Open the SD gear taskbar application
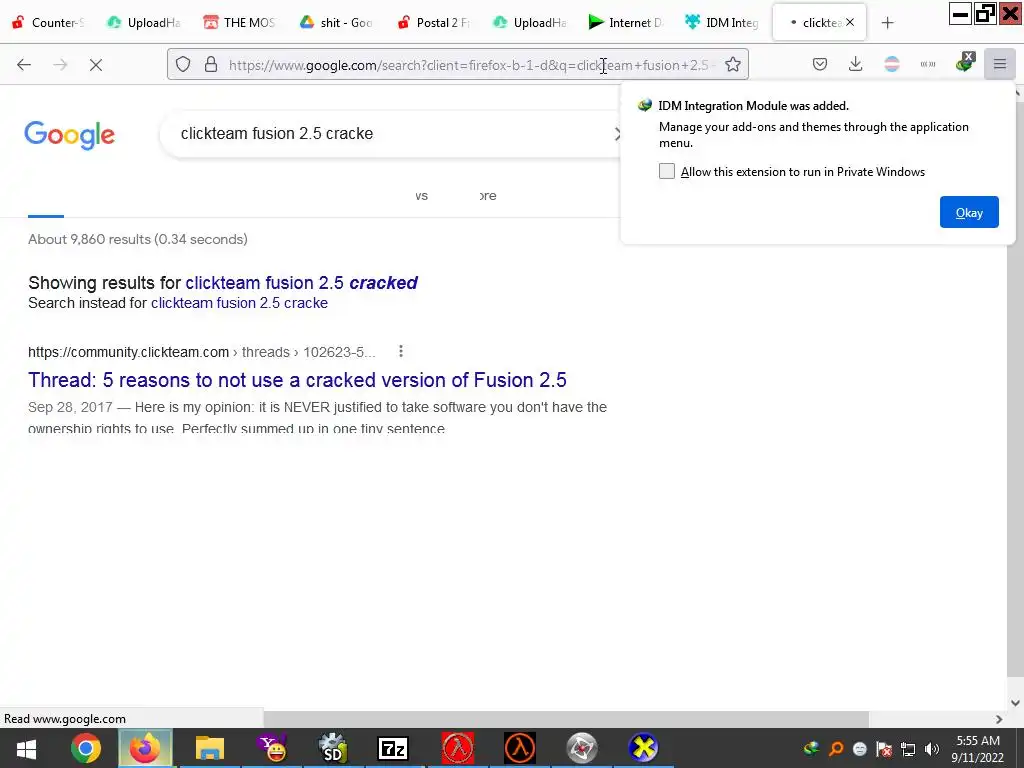 point(332,748)
